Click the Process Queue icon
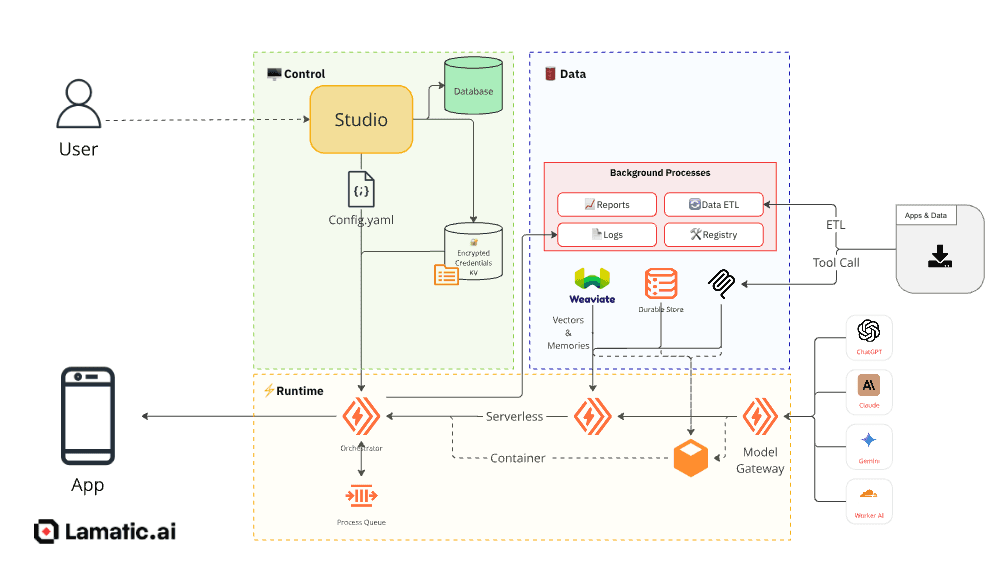The height and width of the screenshot is (570, 993). click(361, 496)
